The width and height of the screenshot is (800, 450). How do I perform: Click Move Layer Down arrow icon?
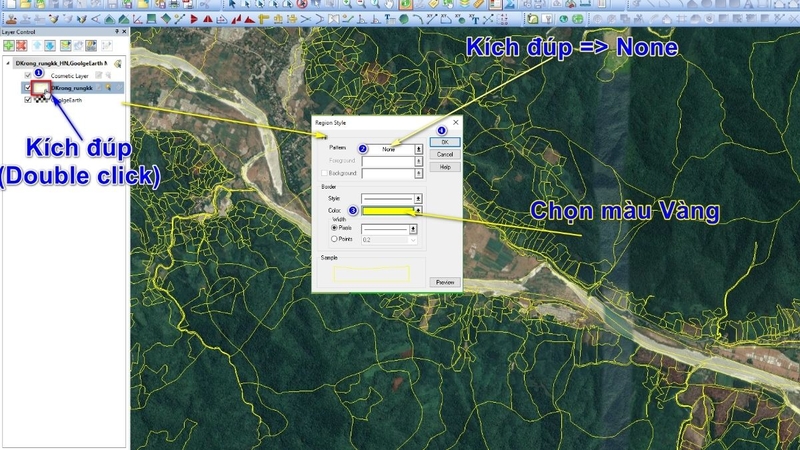coord(49,45)
